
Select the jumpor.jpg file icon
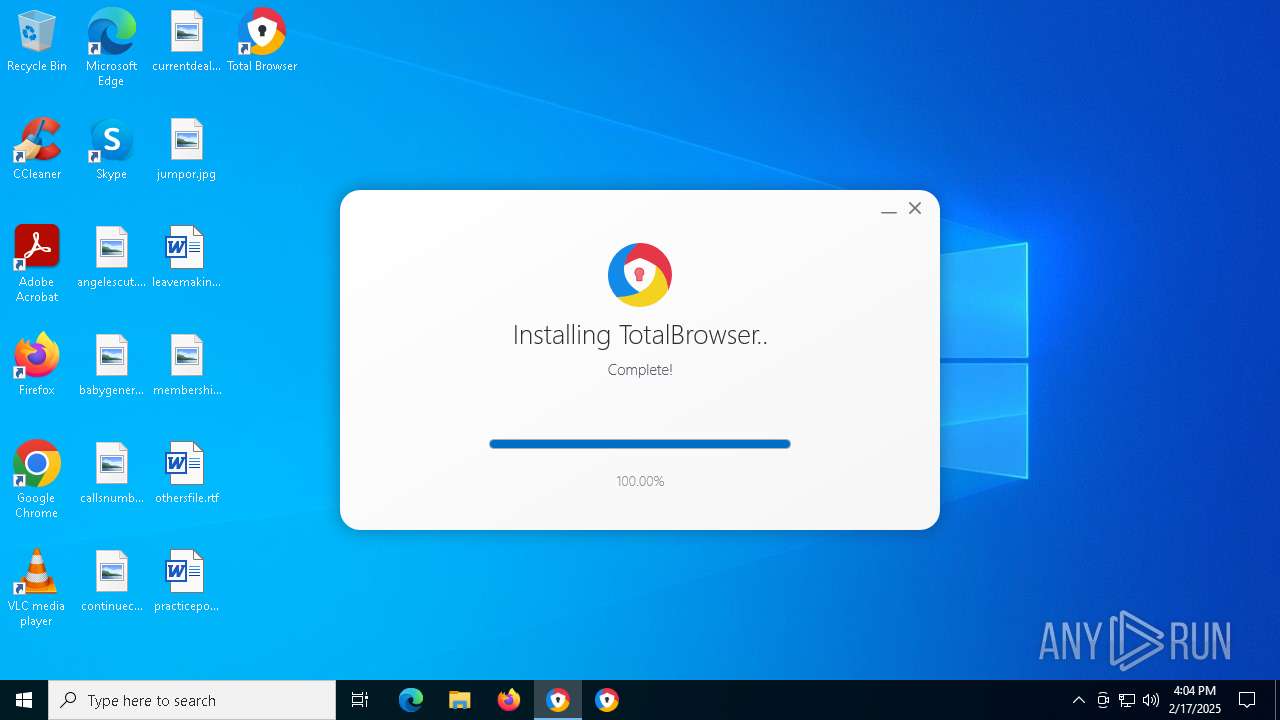[x=186, y=150]
